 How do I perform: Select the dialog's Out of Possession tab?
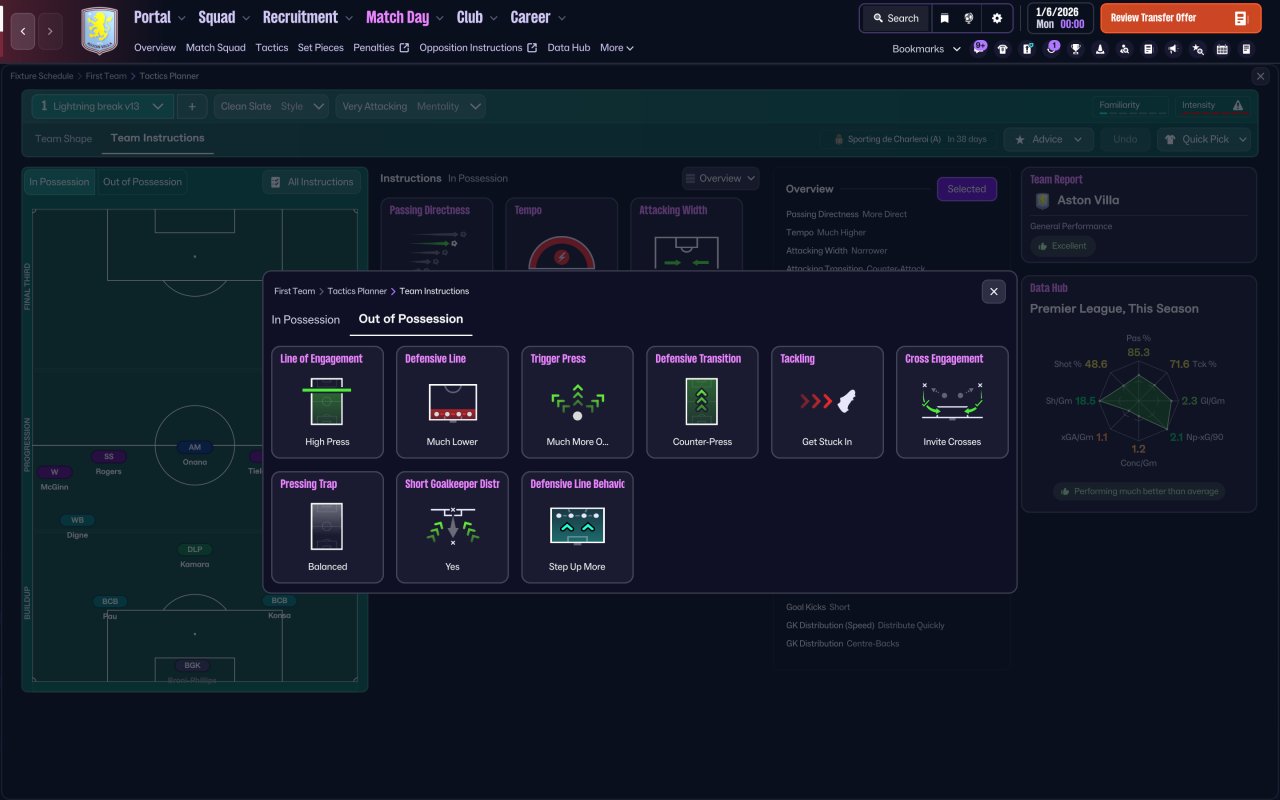(x=411, y=319)
